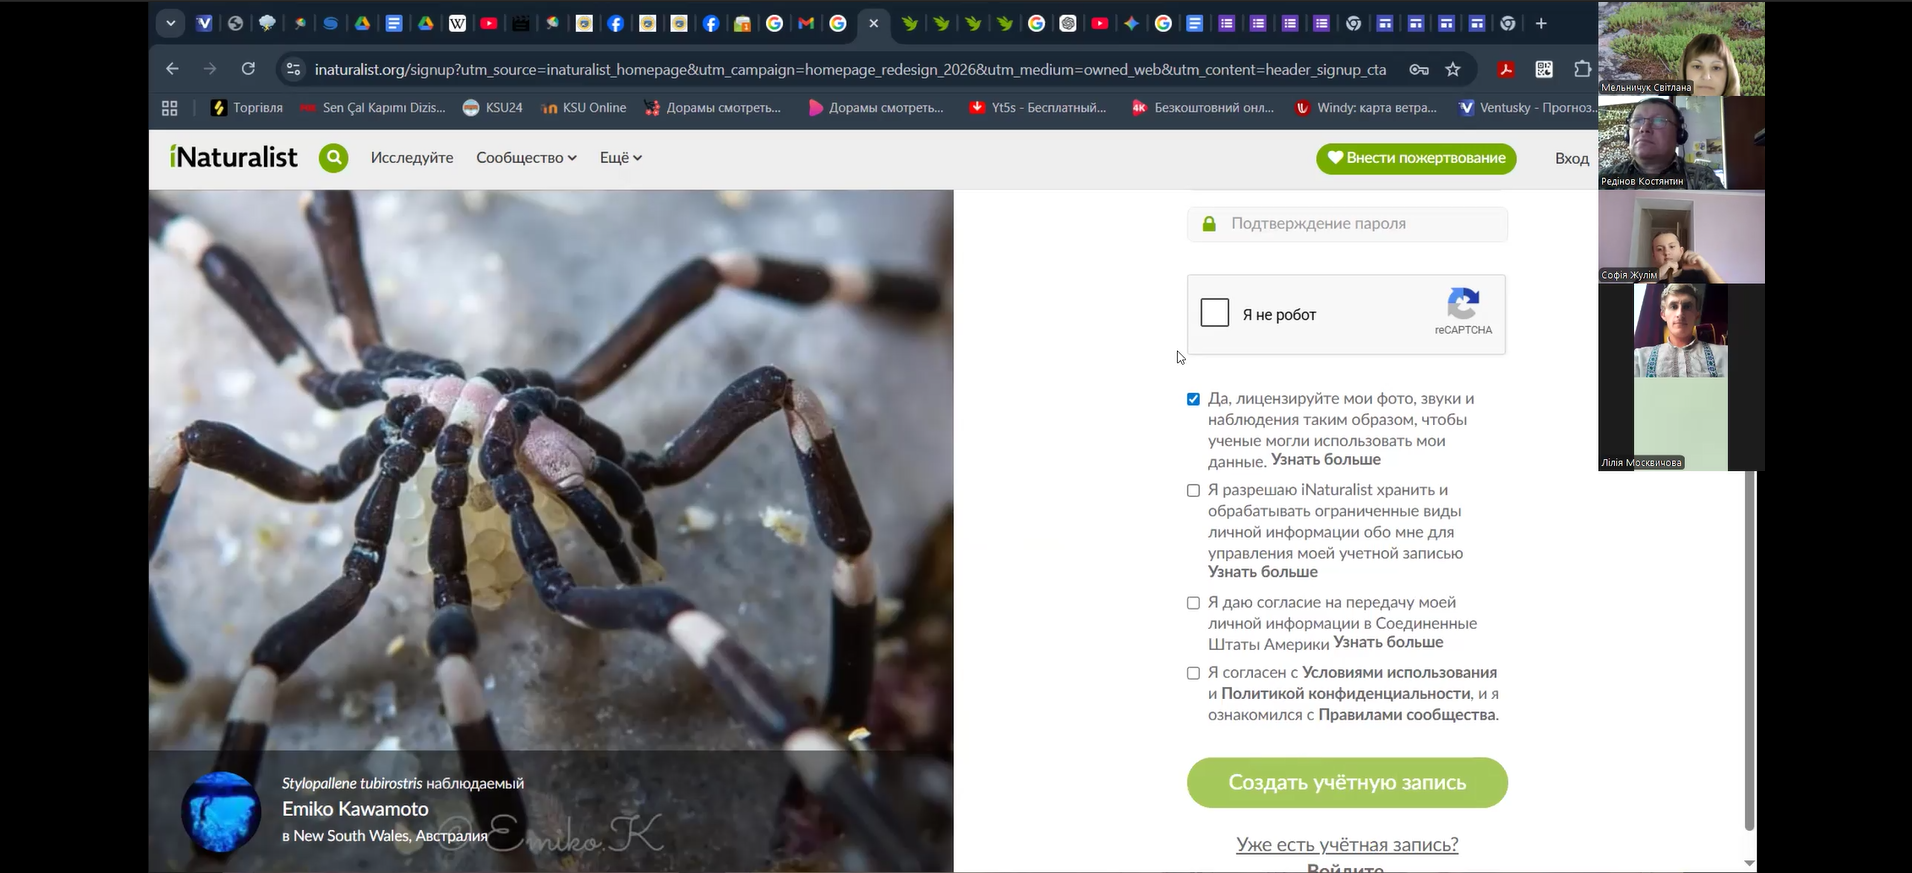The image size is (1912, 873).
Task: Open a new browser tab
Action: coord(1541,23)
